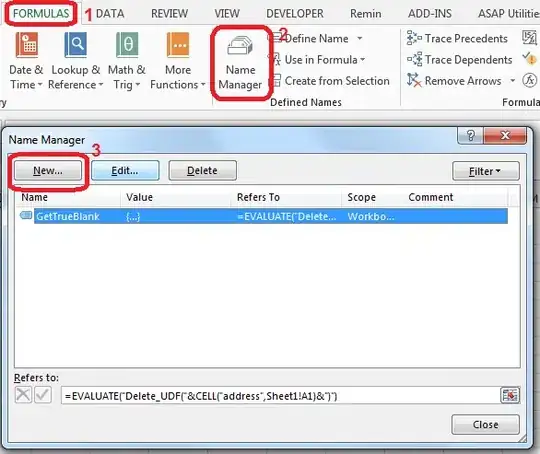Click the GetTrueBlank name tag icon
Screen dimensions: 540x454
(26, 216)
